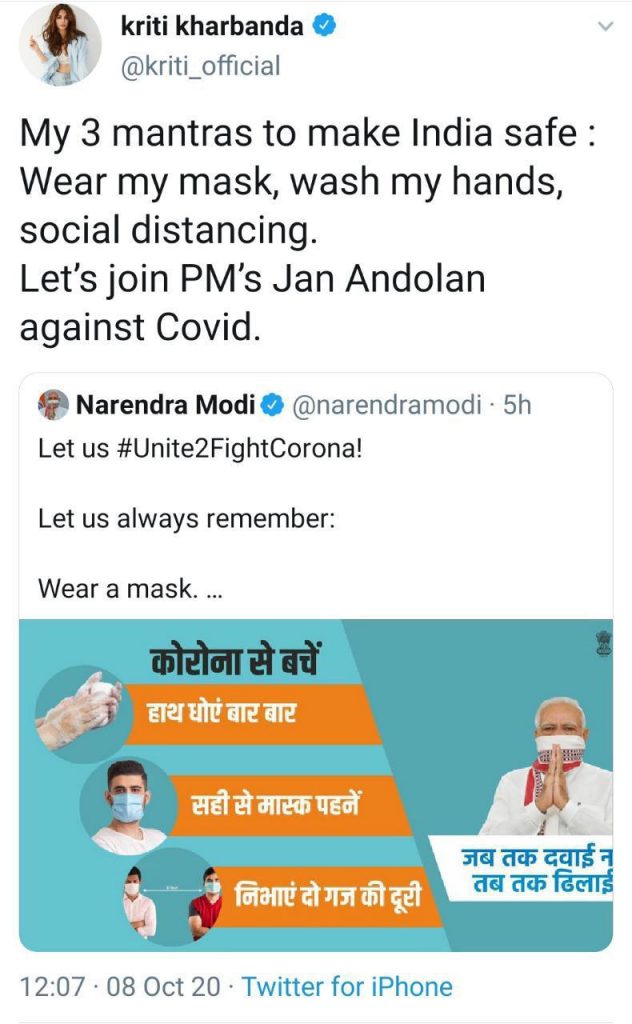Expand the truncated 'Wear a mask. ...' text
Screen dimensions: 632x1024
131,588
